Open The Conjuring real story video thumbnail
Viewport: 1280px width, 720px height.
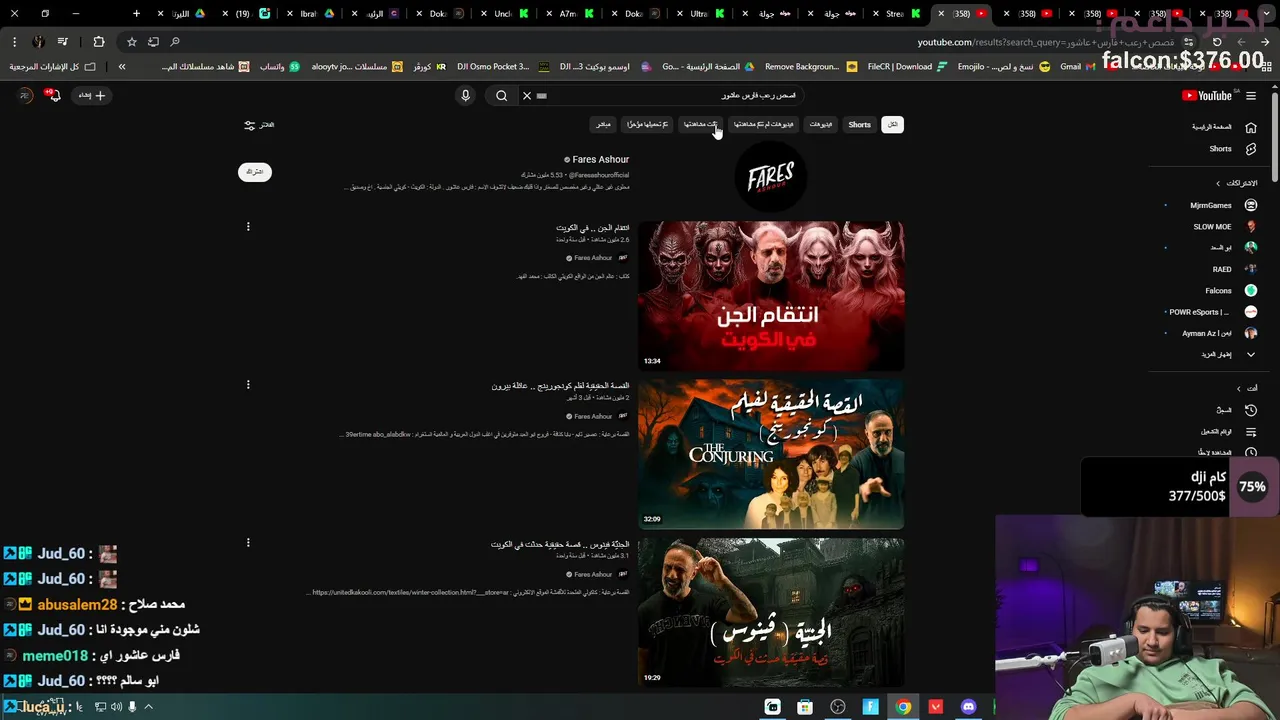(x=771, y=454)
